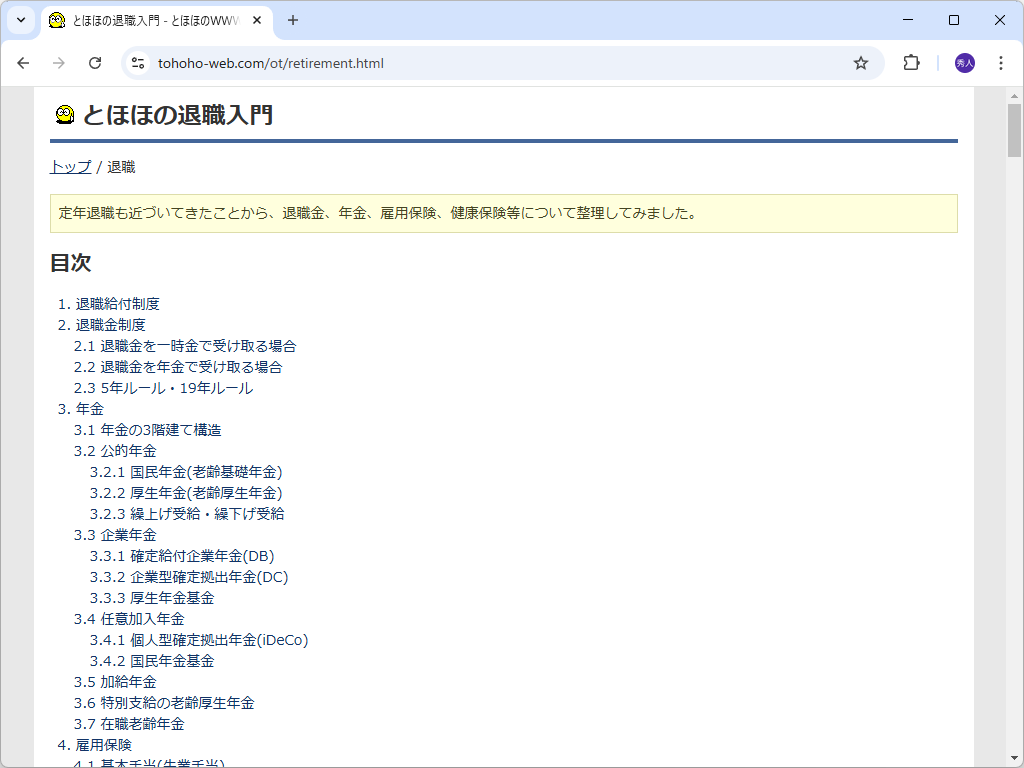
Task: Follow the トップ breadcrumb link
Action: (x=71, y=167)
